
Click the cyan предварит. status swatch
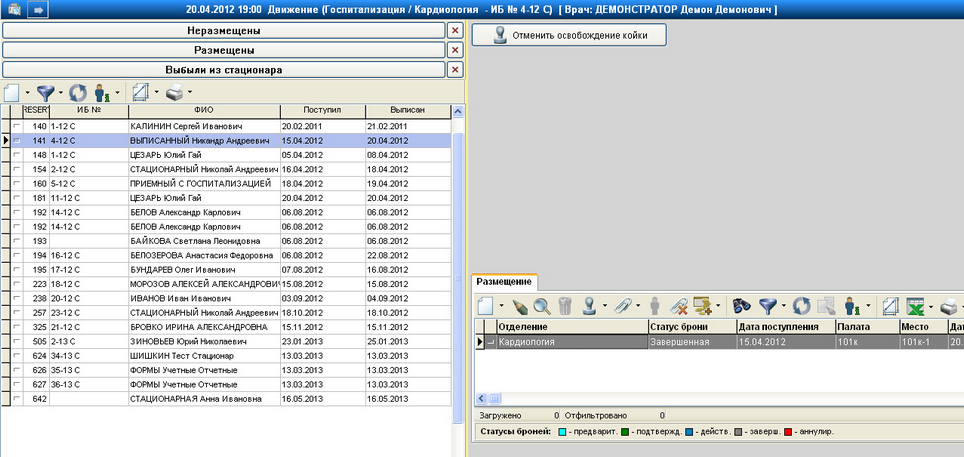[561, 432]
